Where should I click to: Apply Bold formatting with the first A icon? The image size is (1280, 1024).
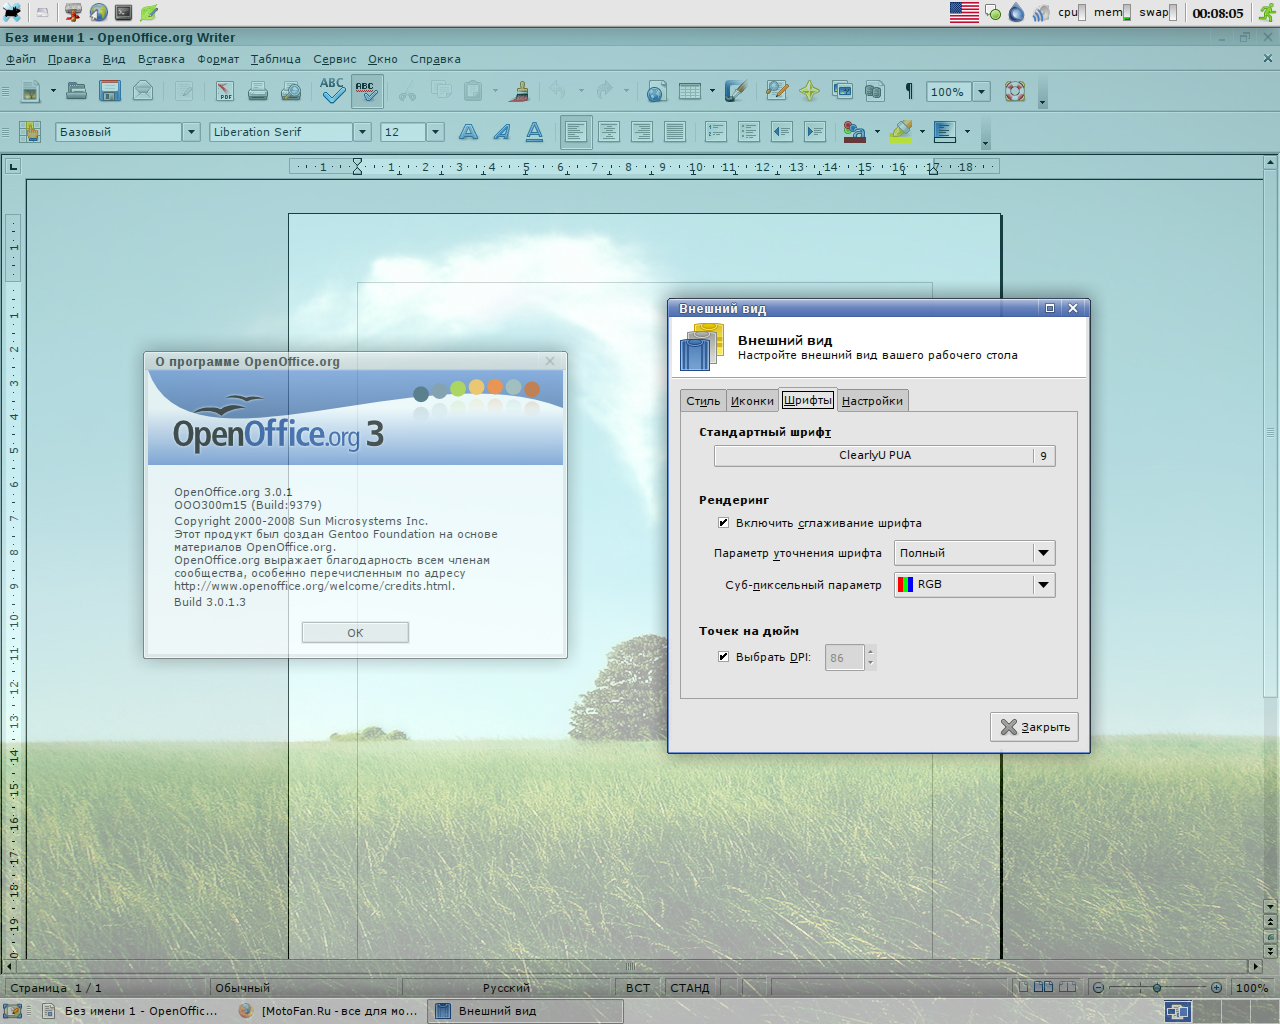[x=468, y=132]
